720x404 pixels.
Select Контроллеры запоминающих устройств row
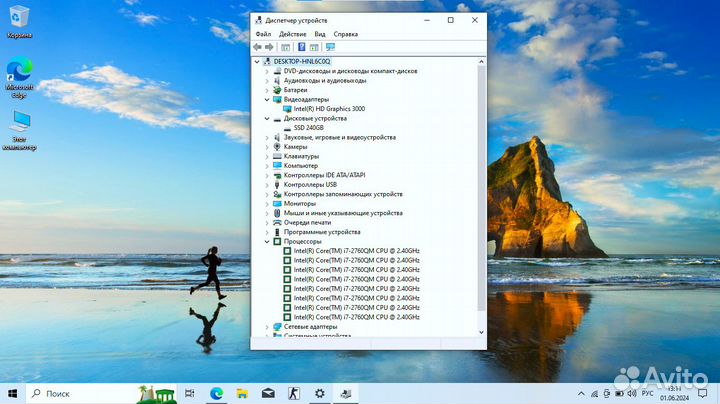tap(343, 194)
